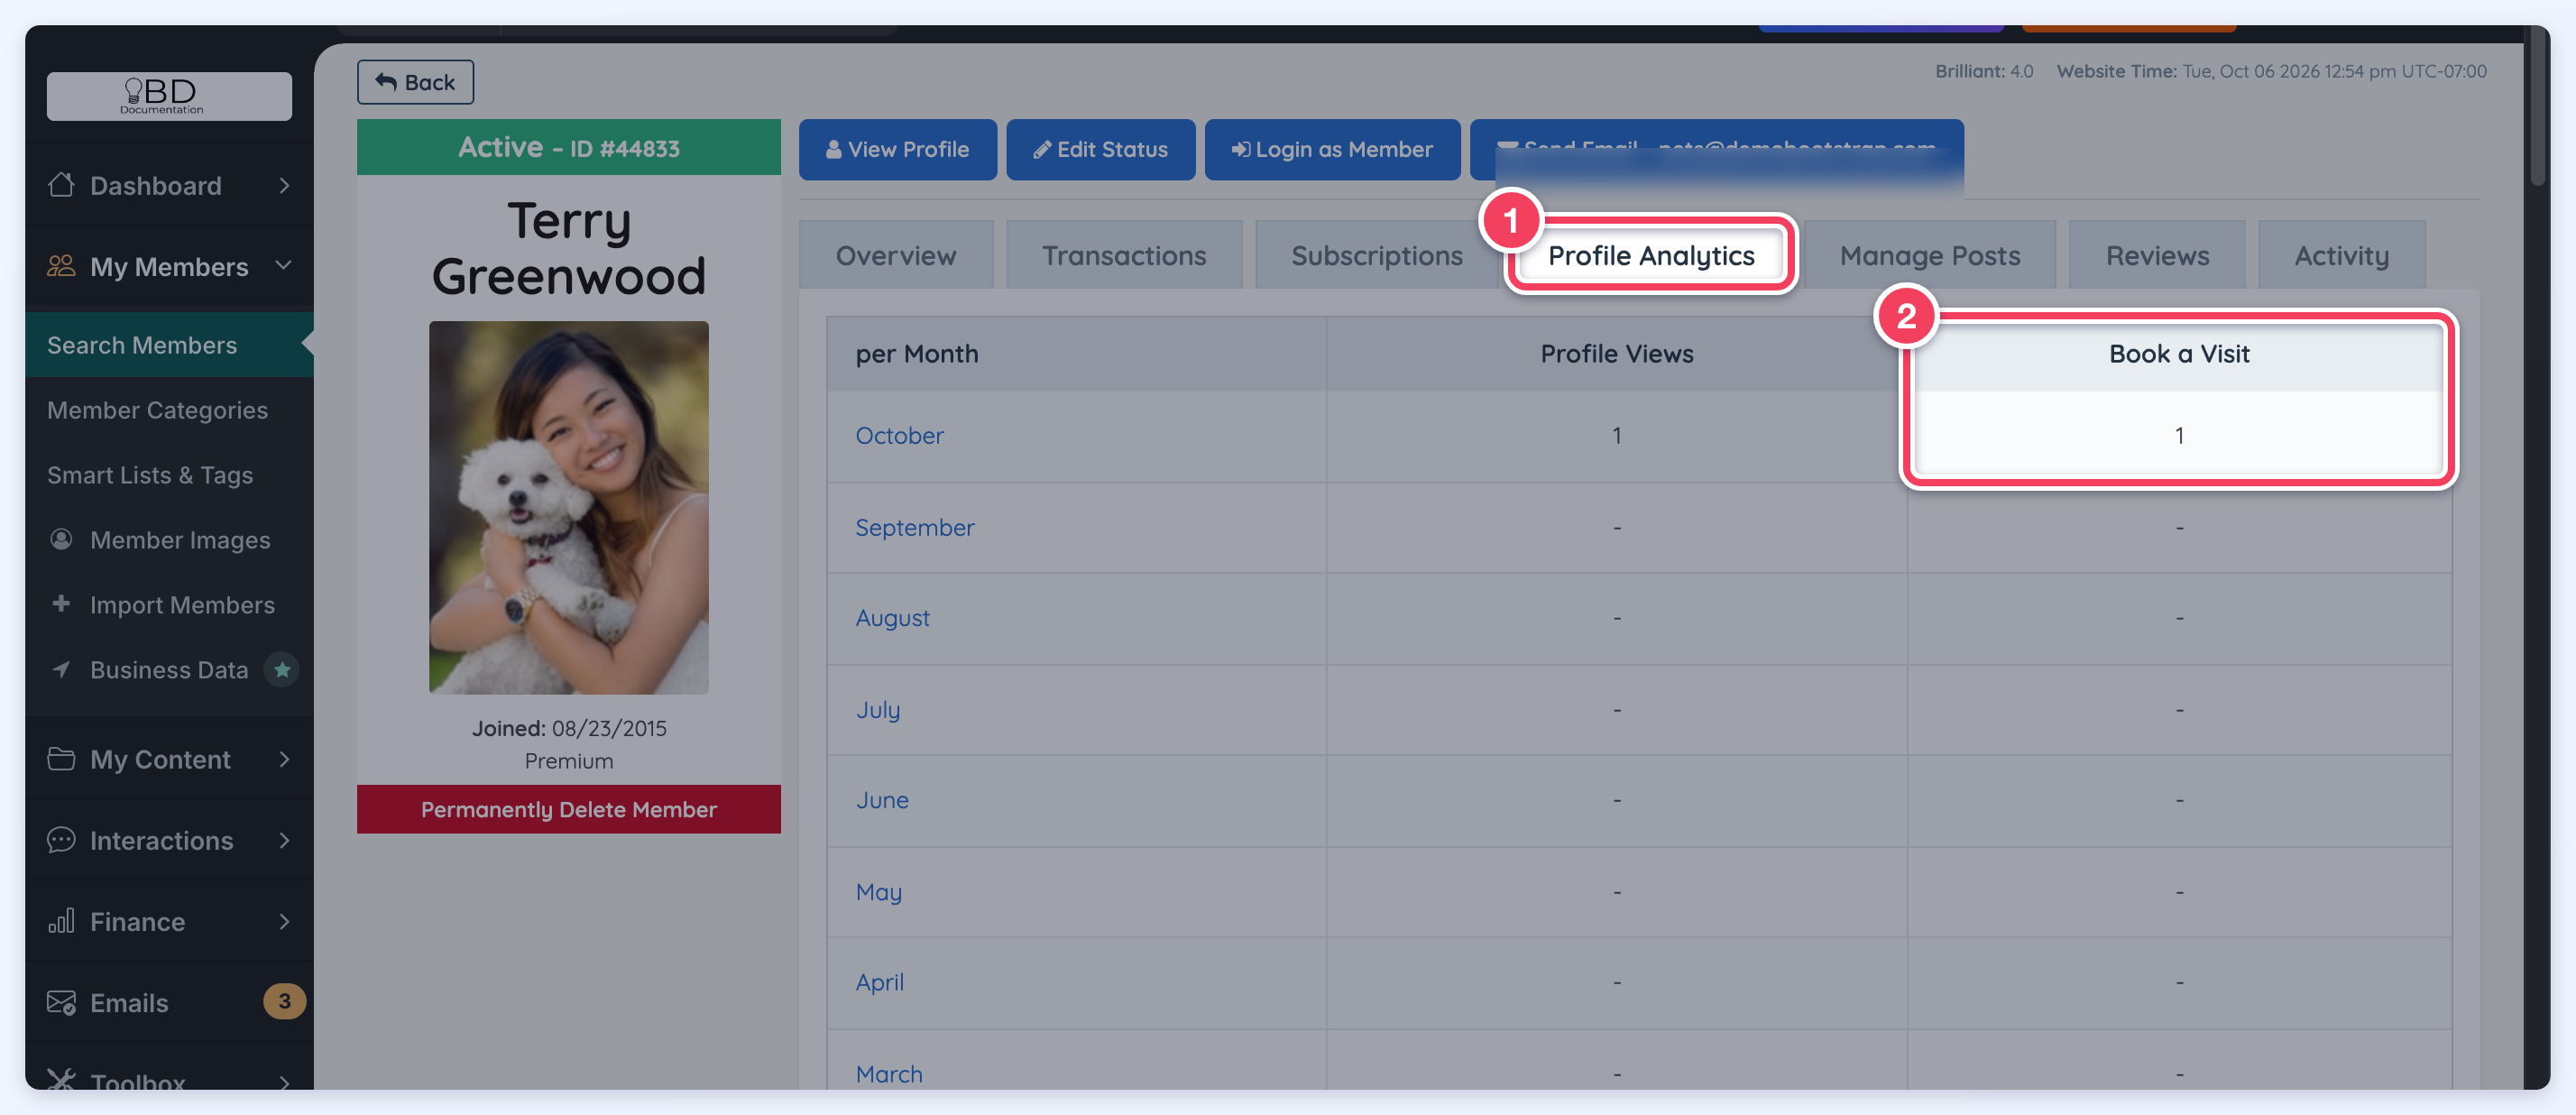
Task: Expand the Dashboard menu chevron
Action: (x=284, y=185)
